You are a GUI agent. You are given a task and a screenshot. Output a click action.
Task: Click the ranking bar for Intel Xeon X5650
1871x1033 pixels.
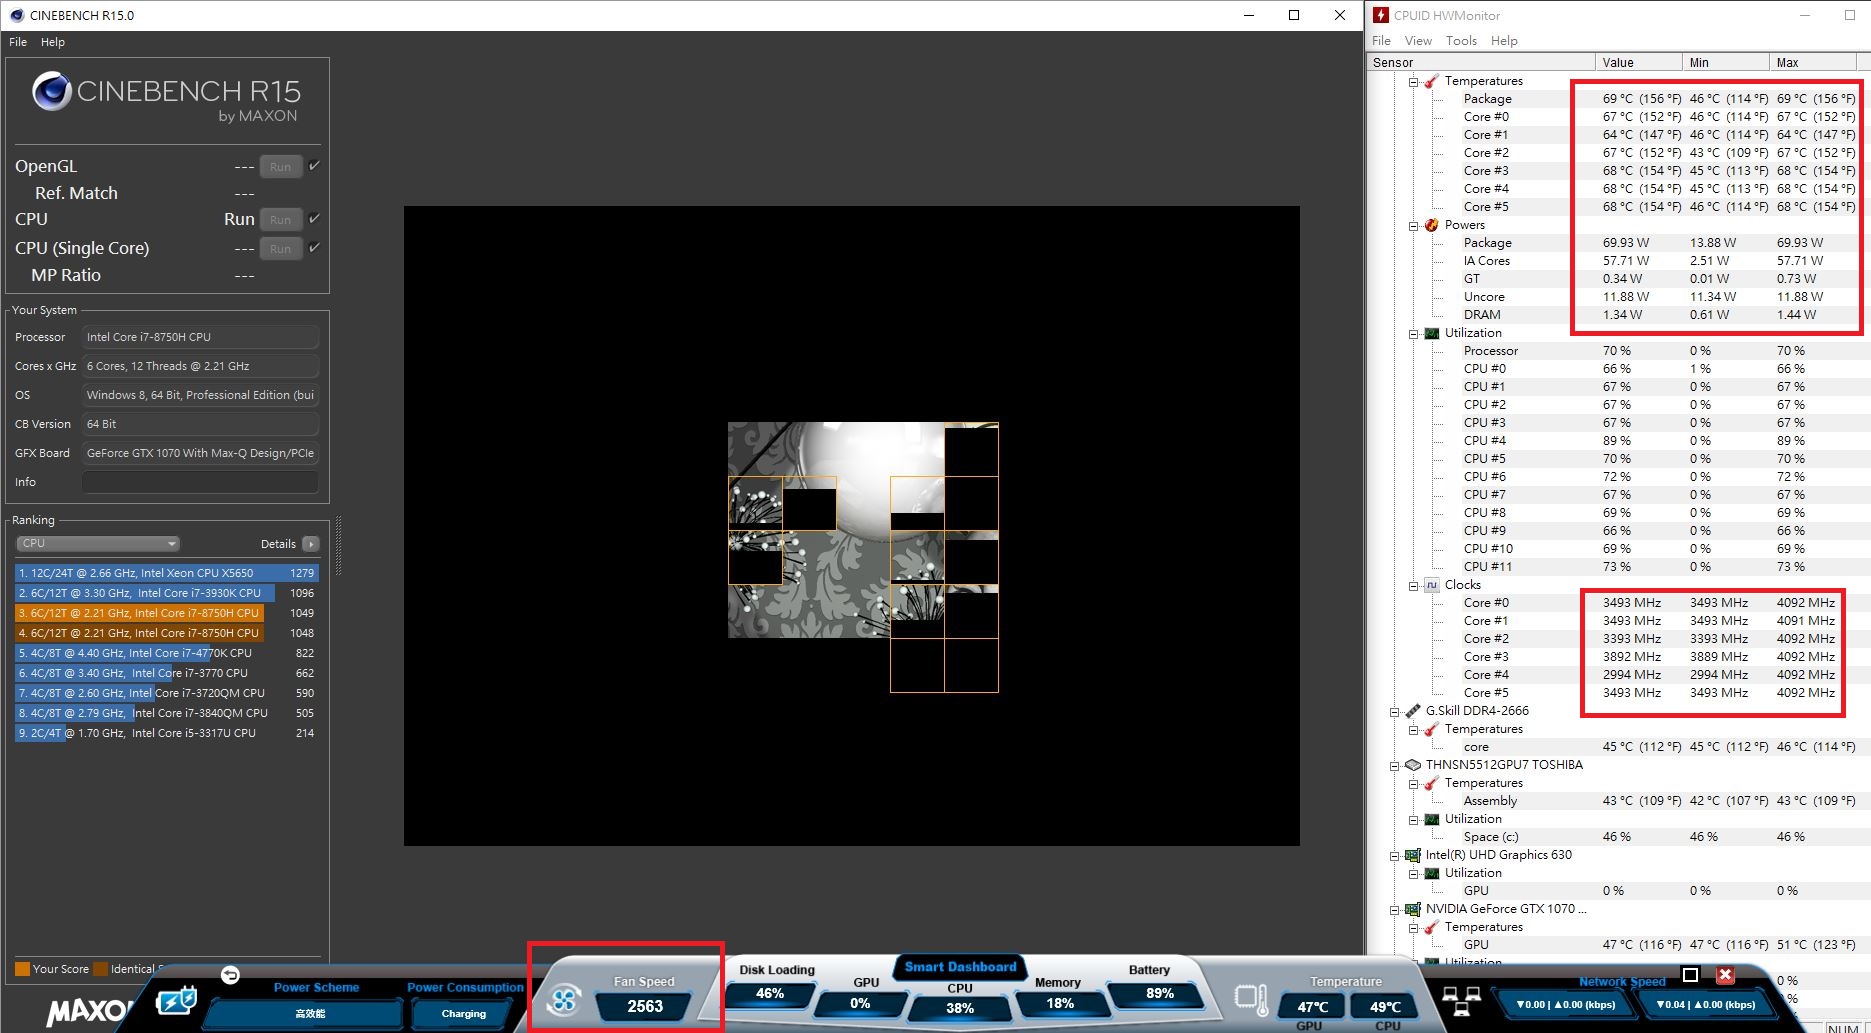click(x=166, y=573)
